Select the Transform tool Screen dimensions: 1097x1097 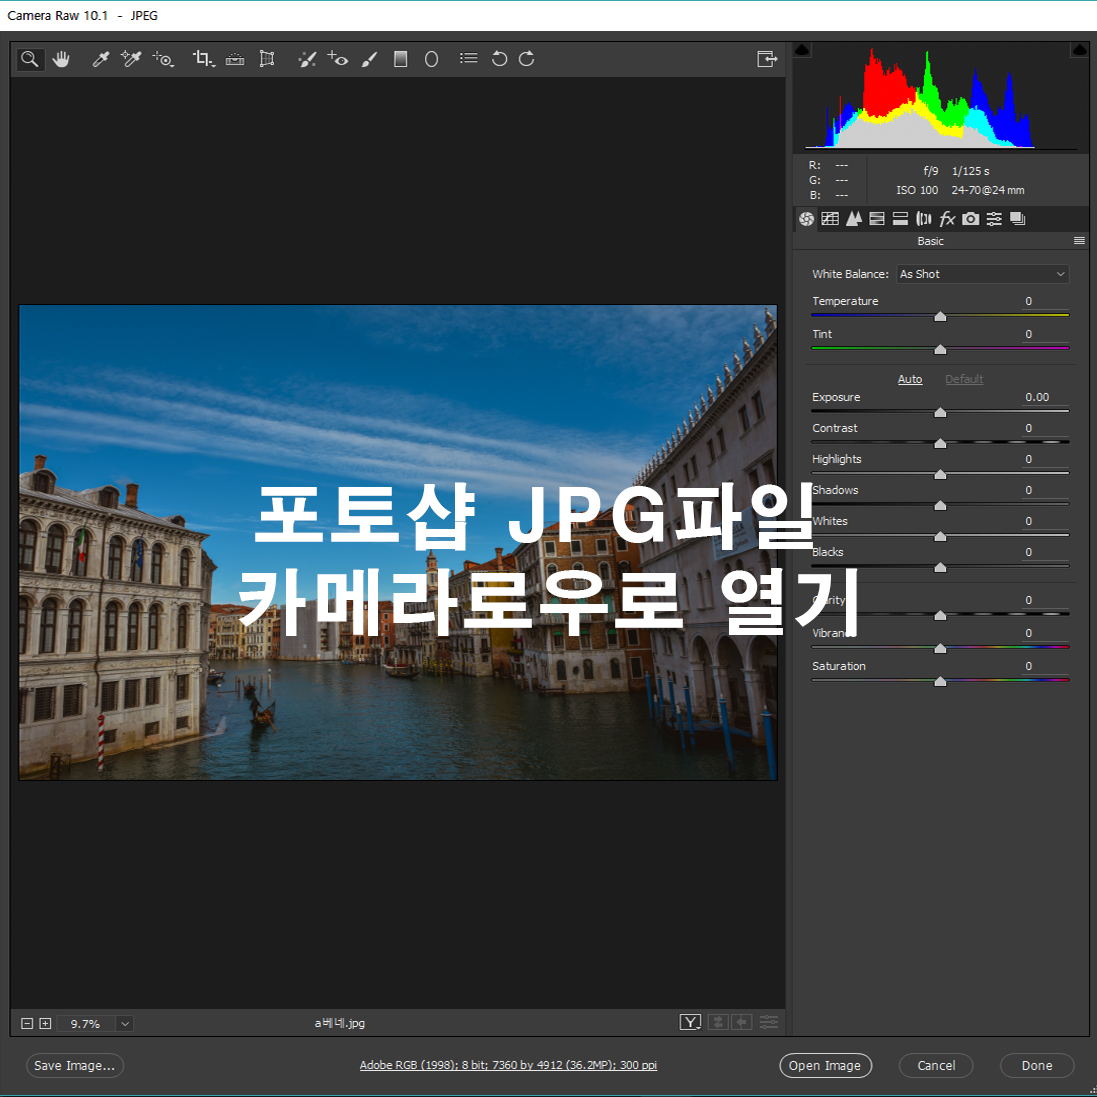click(267, 59)
